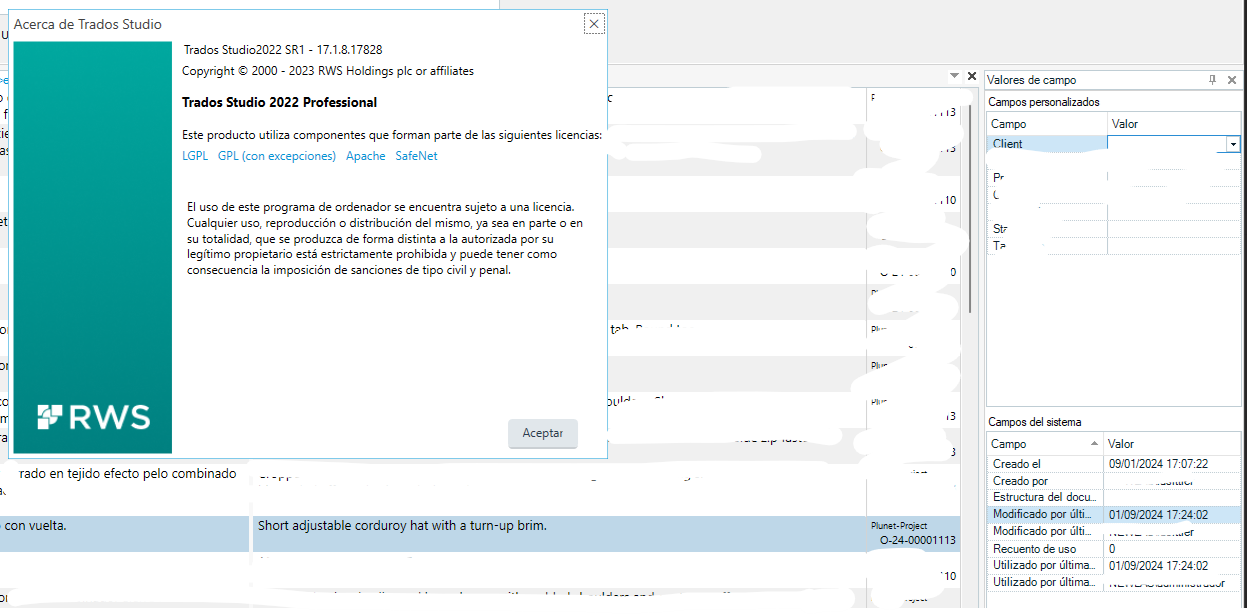Click the value 09/01/2024 17:07:22

[1158, 464]
